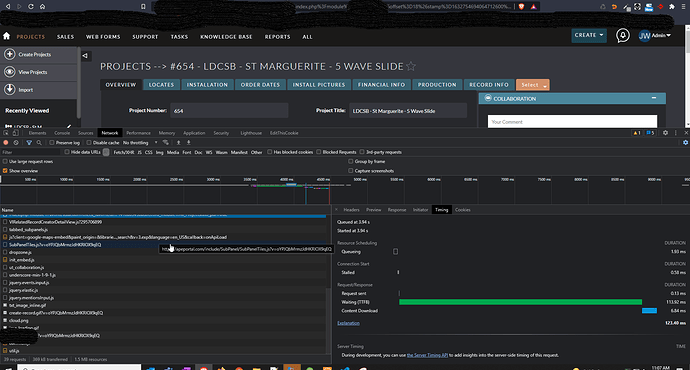Viewport: 690px width, 370px height.
Task: Toggle the network filter funnel icon
Action: pyautogui.click(x=29, y=143)
